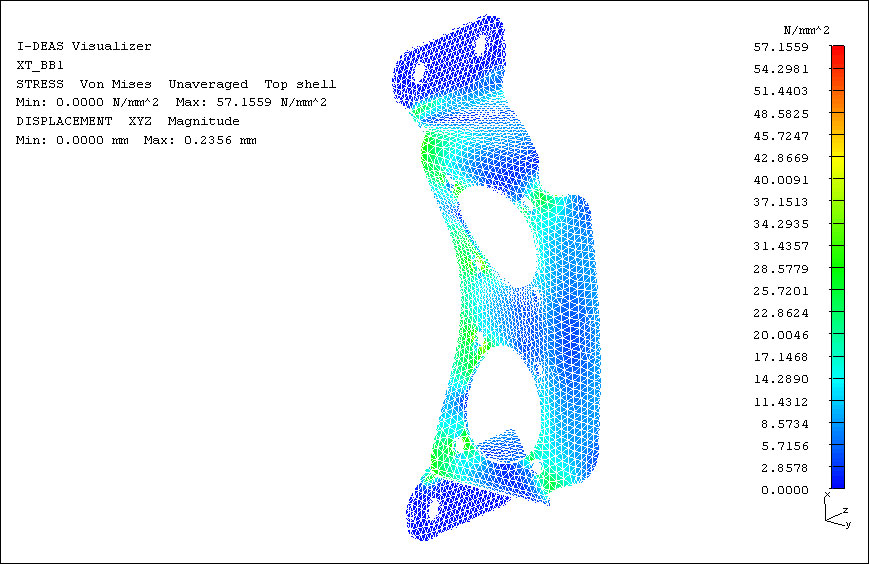Select the 'I-DEAS Visualizer' title text
Screen dimensions: 869x564
pyautogui.click(x=84, y=47)
